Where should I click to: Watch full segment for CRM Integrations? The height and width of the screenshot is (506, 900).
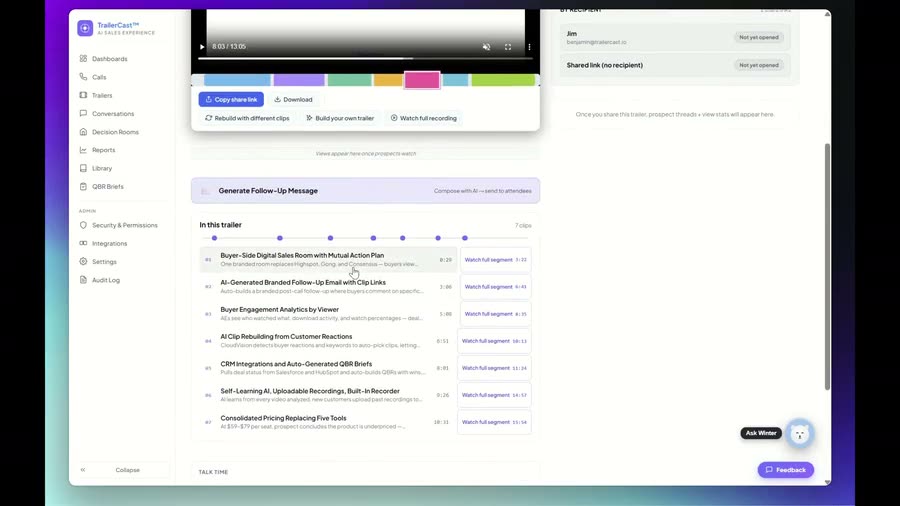tap(494, 368)
